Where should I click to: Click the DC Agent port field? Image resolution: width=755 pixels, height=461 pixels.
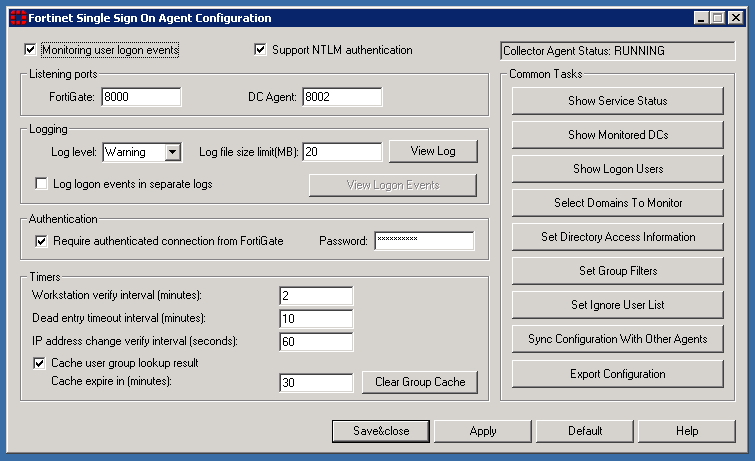(342, 97)
